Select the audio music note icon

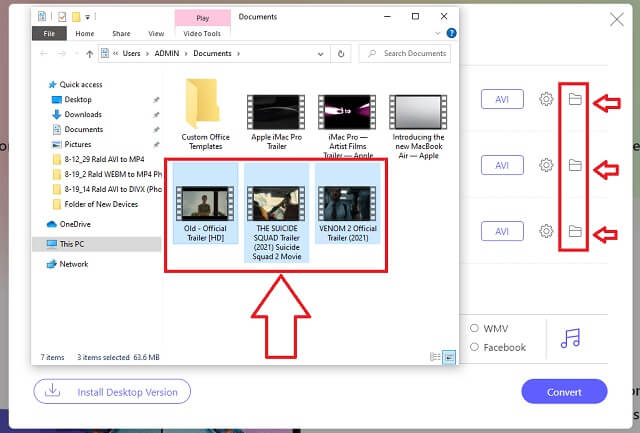570,338
